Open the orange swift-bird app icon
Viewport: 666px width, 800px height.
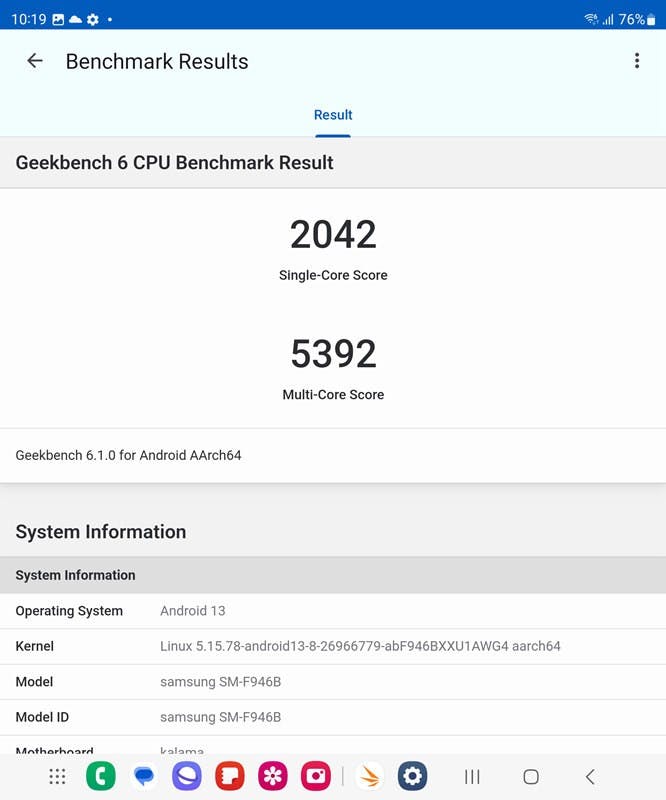tap(369, 776)
